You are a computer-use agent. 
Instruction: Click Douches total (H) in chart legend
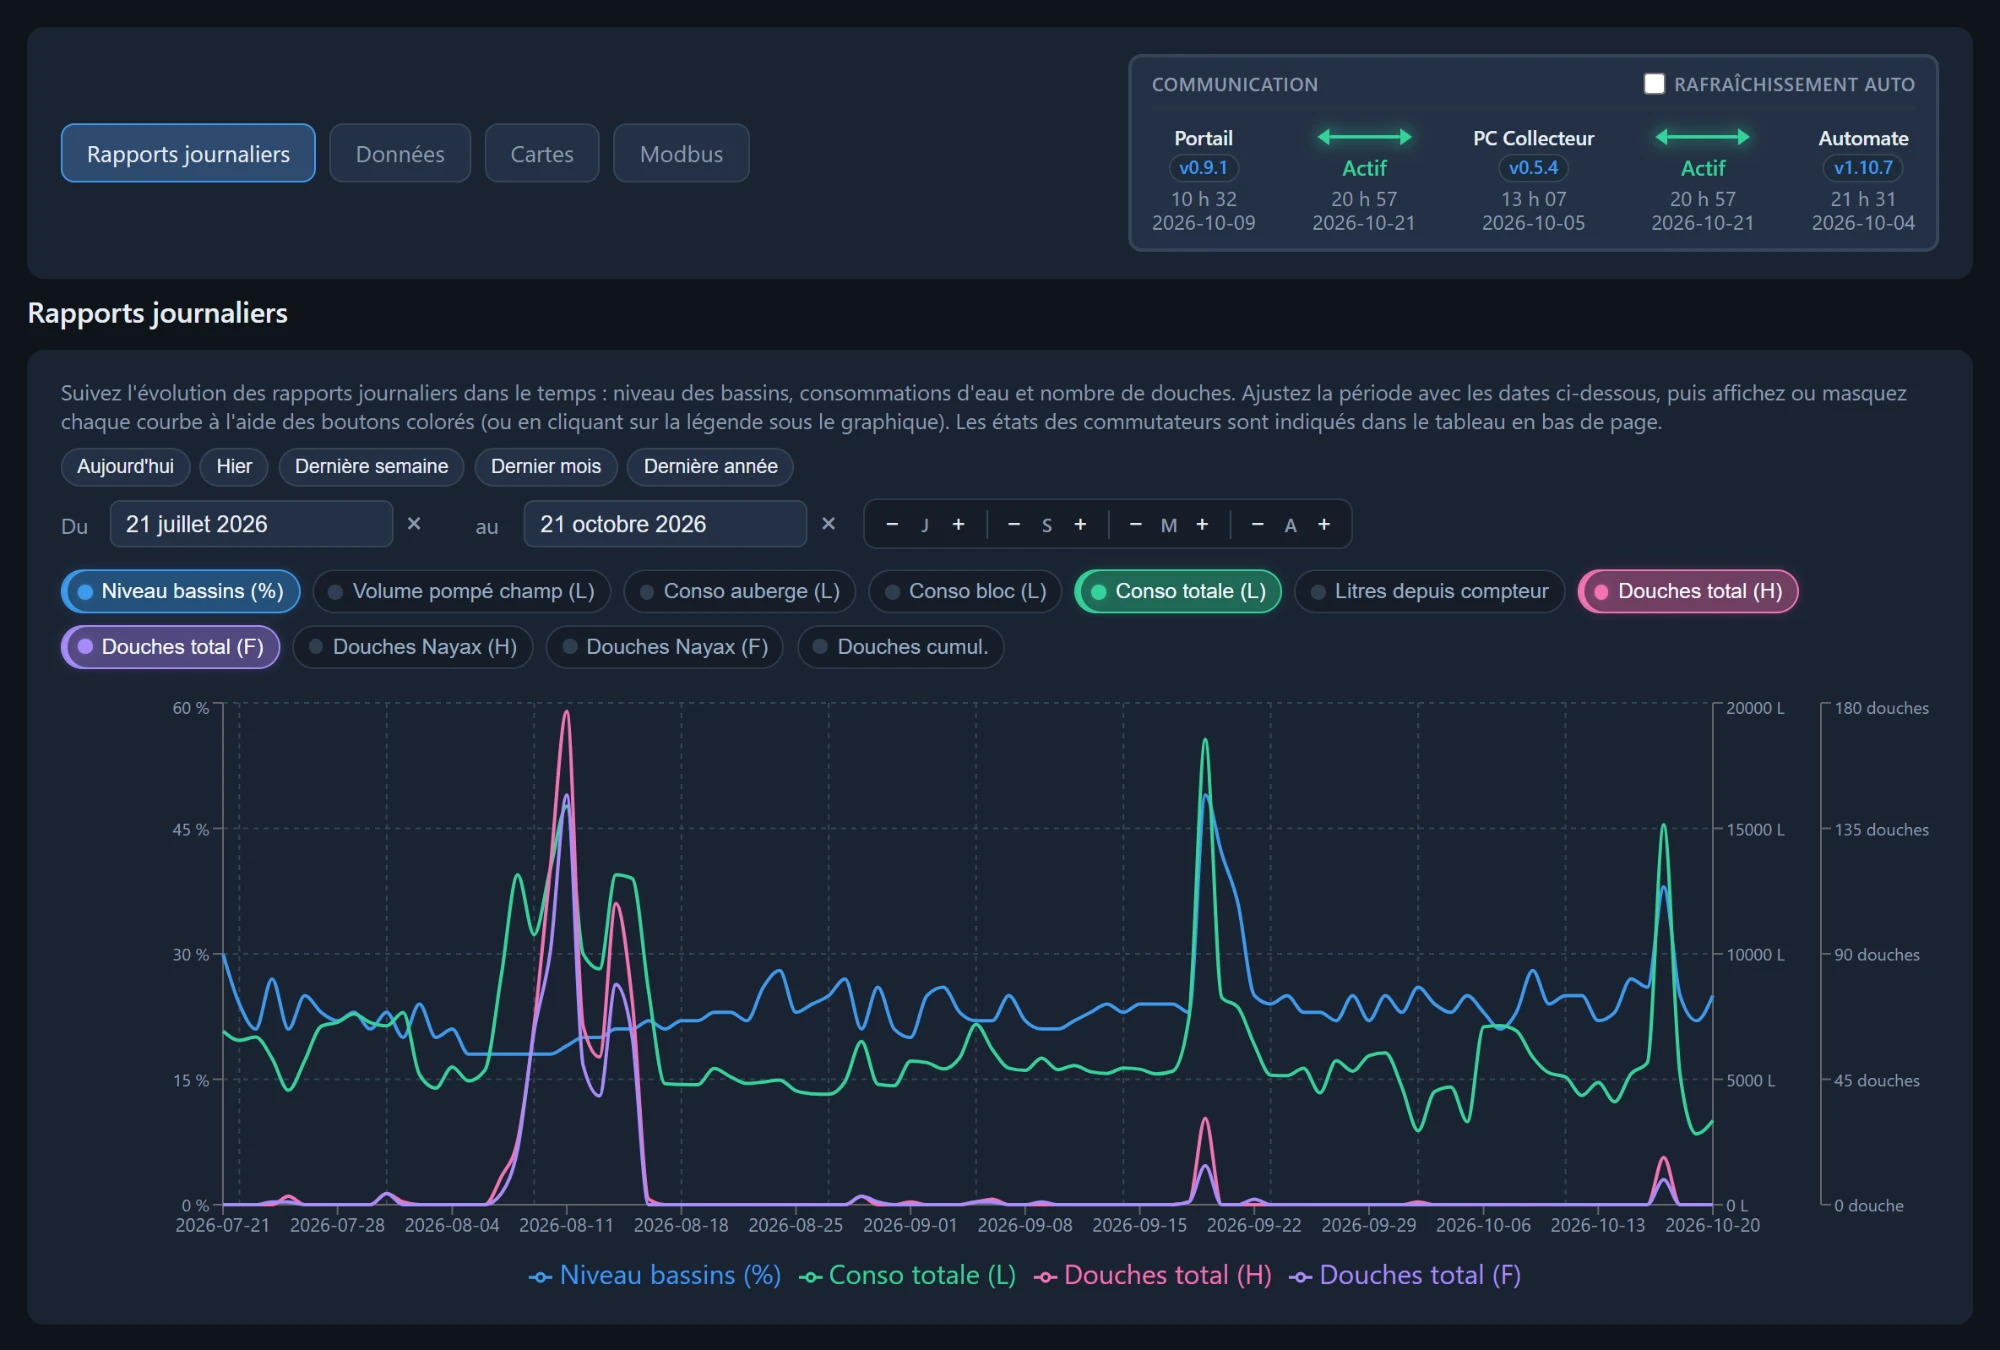tap(1153, 1275)
